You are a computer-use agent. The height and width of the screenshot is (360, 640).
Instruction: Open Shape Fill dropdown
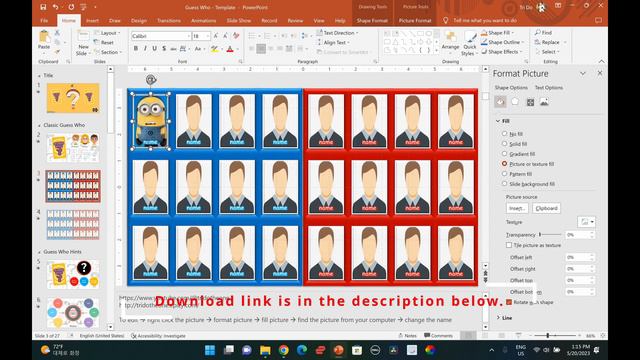click(498, 33)
